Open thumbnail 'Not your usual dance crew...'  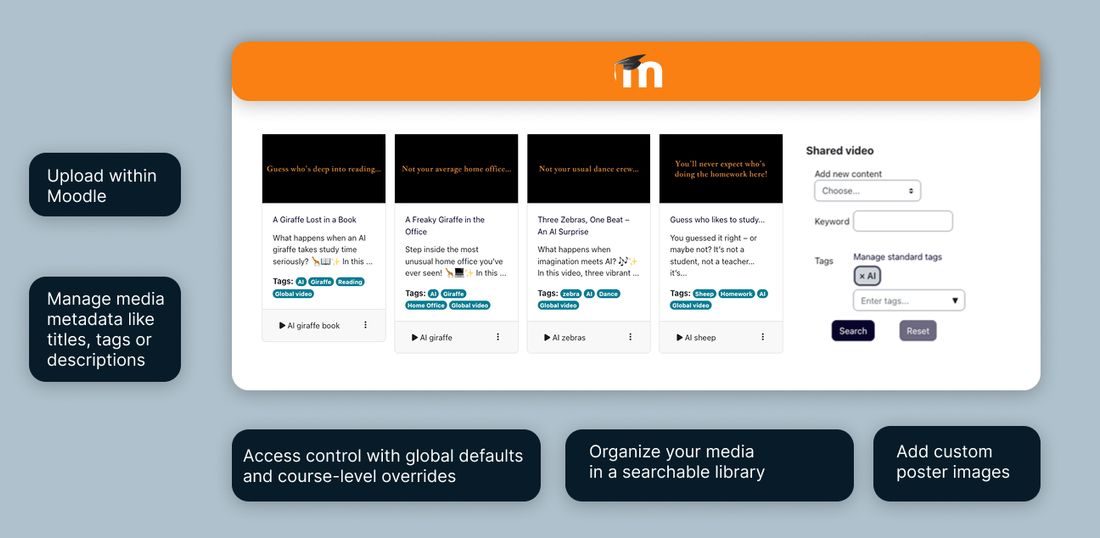(589, 169)
